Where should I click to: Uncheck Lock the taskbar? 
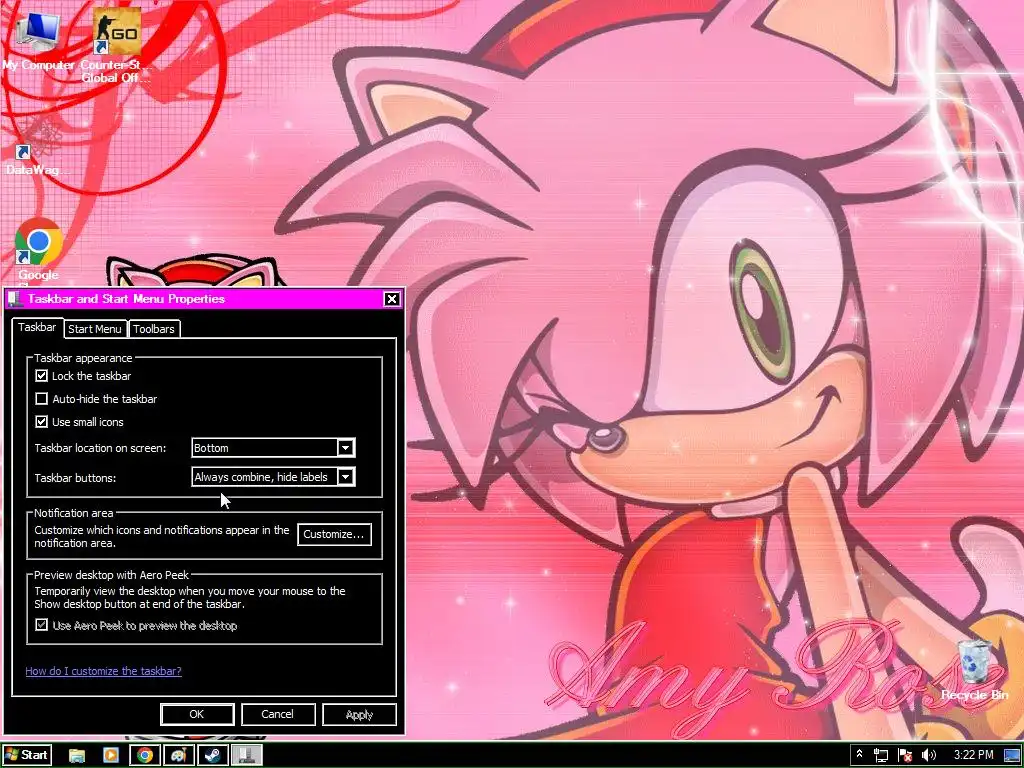[x=42, y=376]
